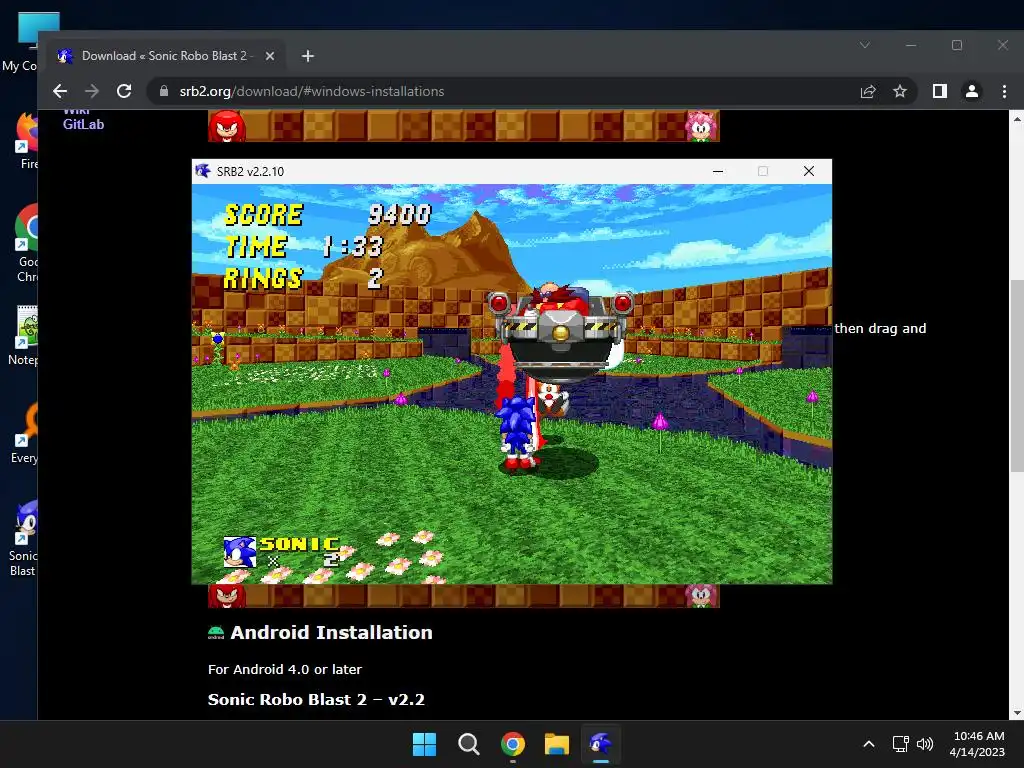This screenshot has width=1024, height=768.
Task: Open the volume control in tray
Action: coord(925,744)
